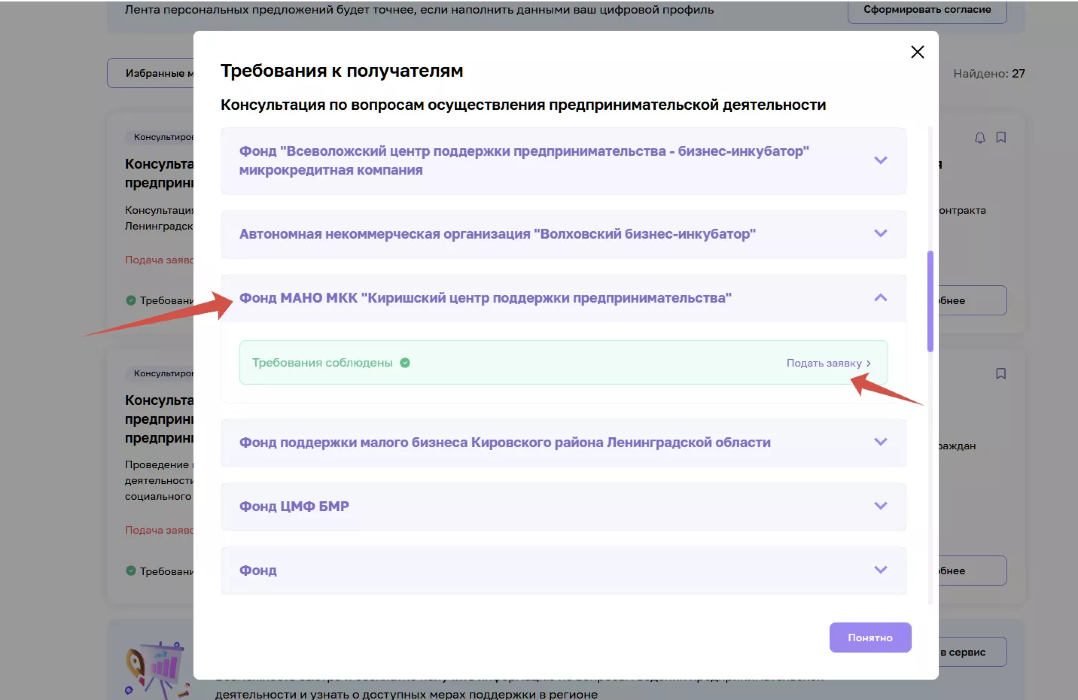Click the "Понятно" button

coord(869,638)
